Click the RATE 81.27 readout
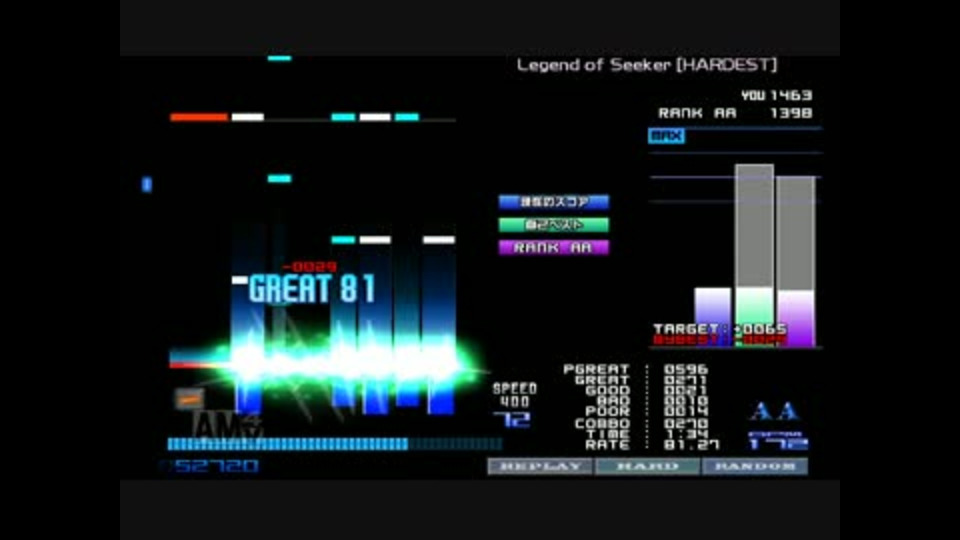The width and height of the screenshot is (960, 540). click(x=652, y=445)
